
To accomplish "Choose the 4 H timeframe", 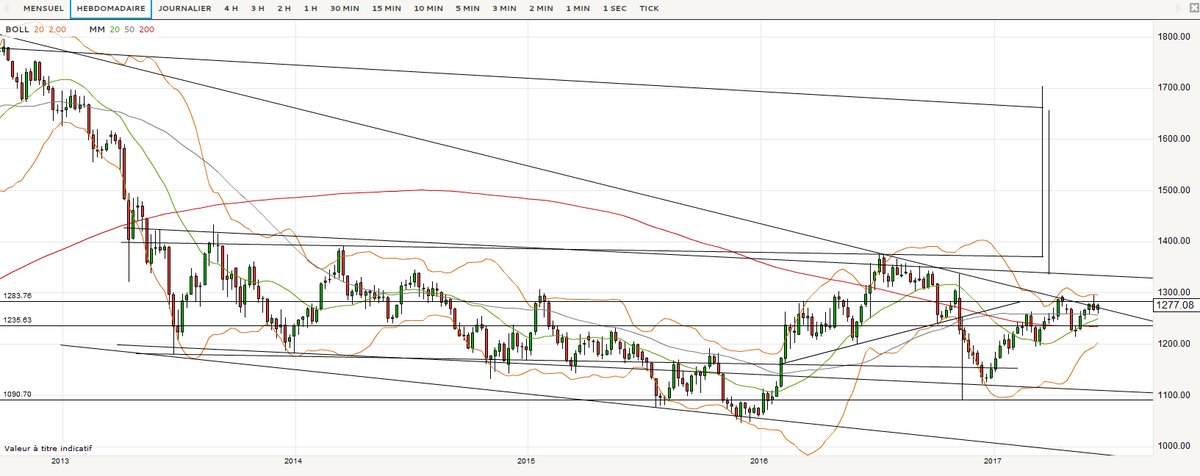I will (x=231, y=8).
